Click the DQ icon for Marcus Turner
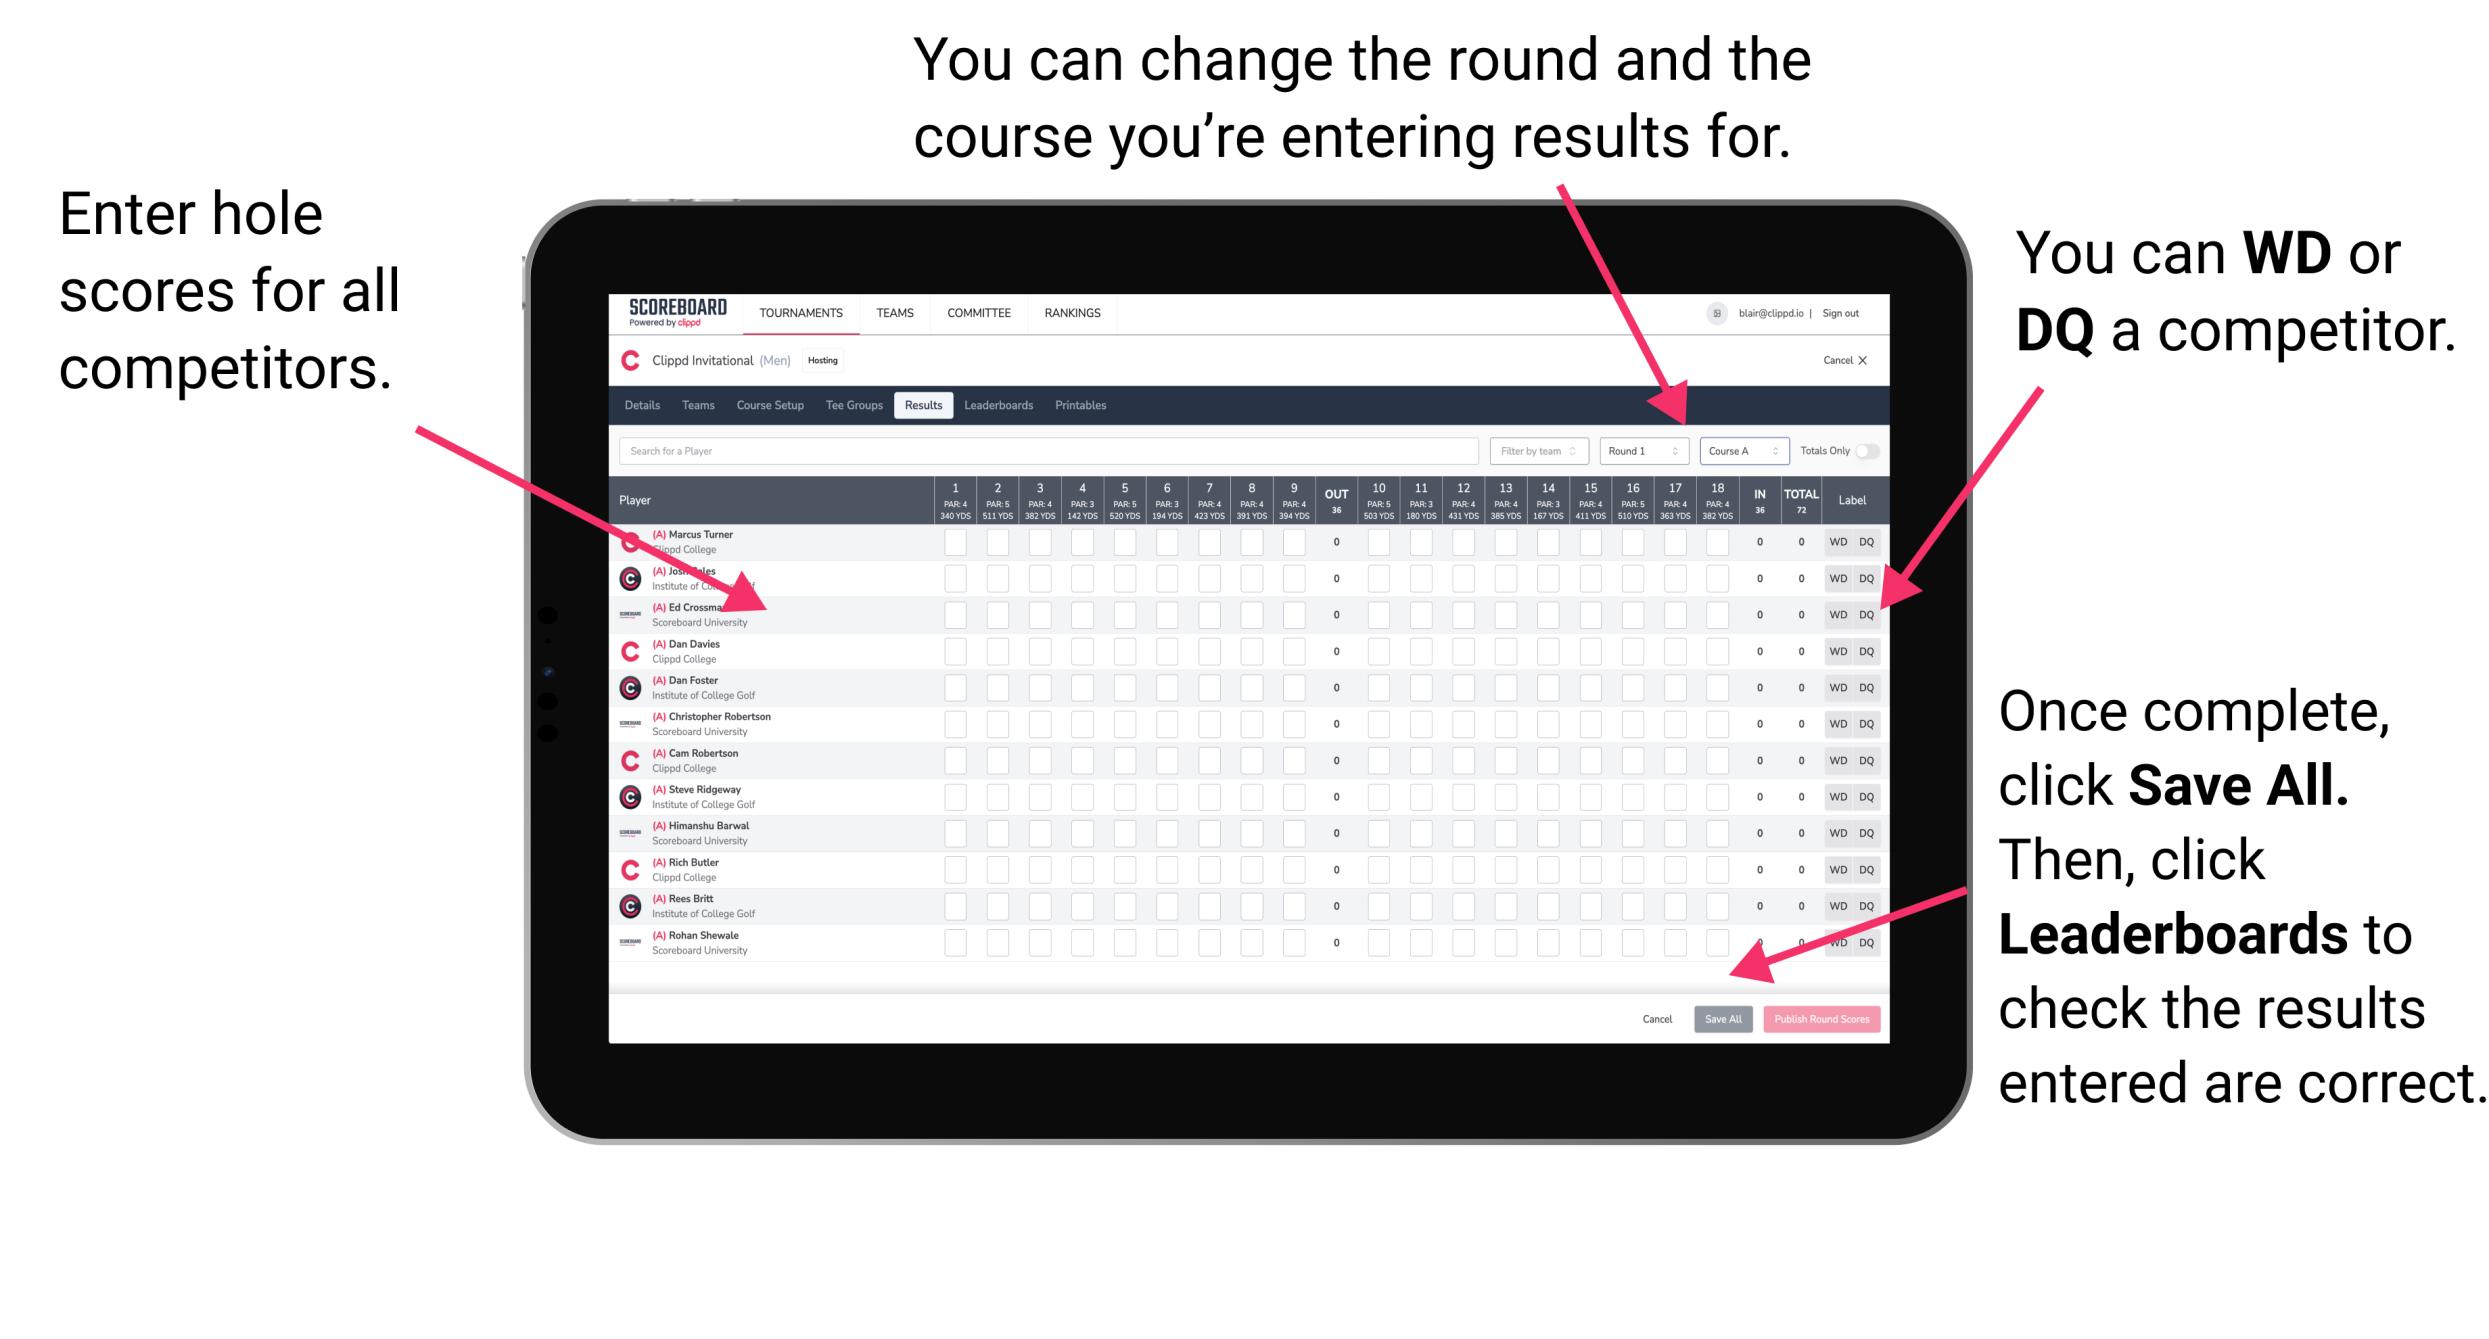 tap(1866, 541)
